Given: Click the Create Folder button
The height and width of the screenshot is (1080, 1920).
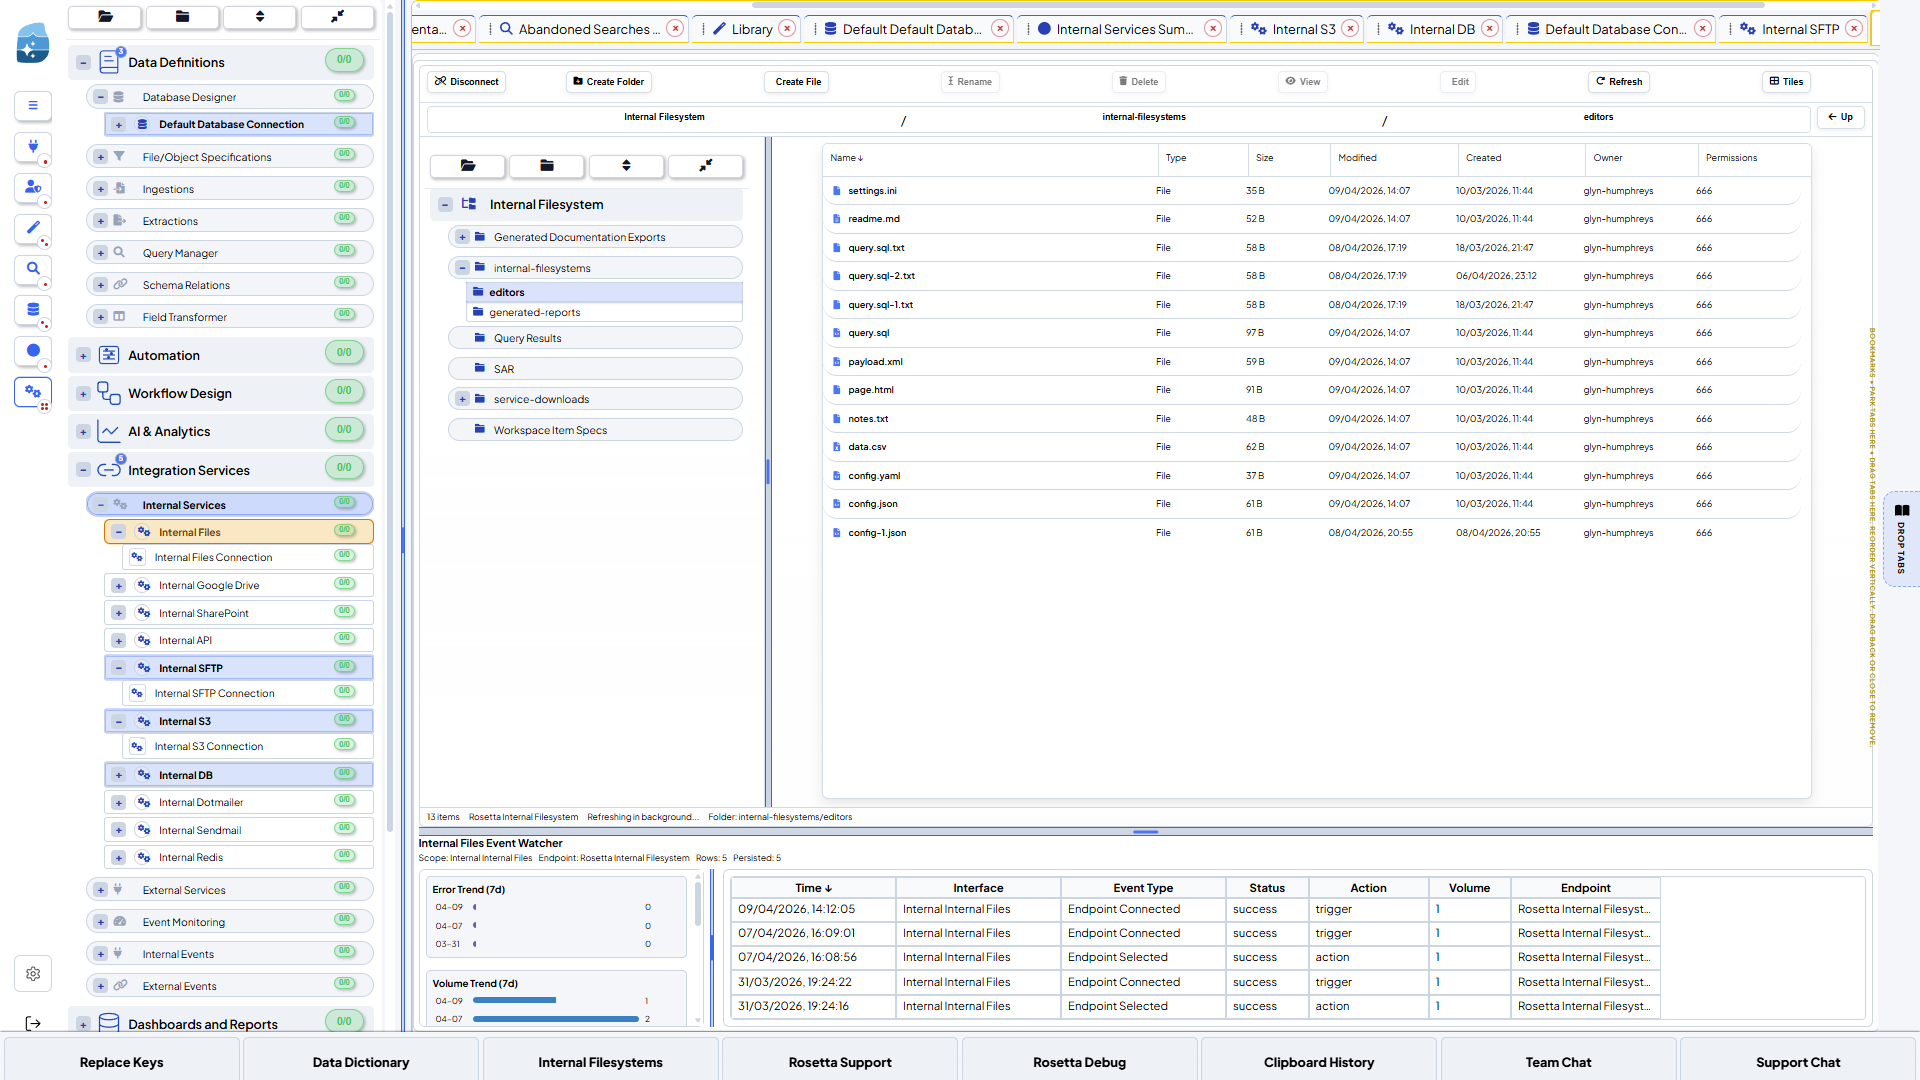Looking at the screenshot, I should [608, 81].
